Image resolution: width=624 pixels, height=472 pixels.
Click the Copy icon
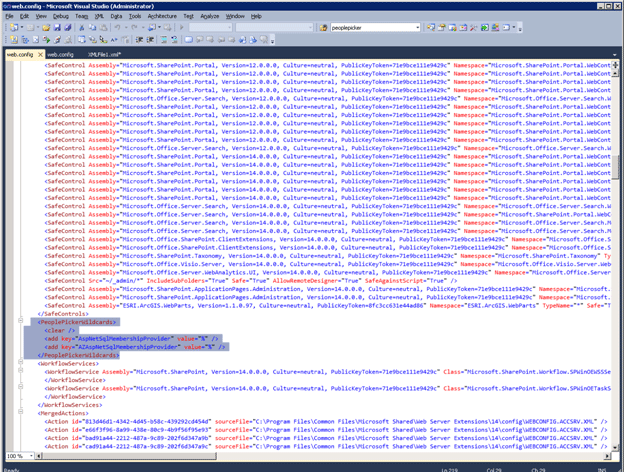coord(92,27)
